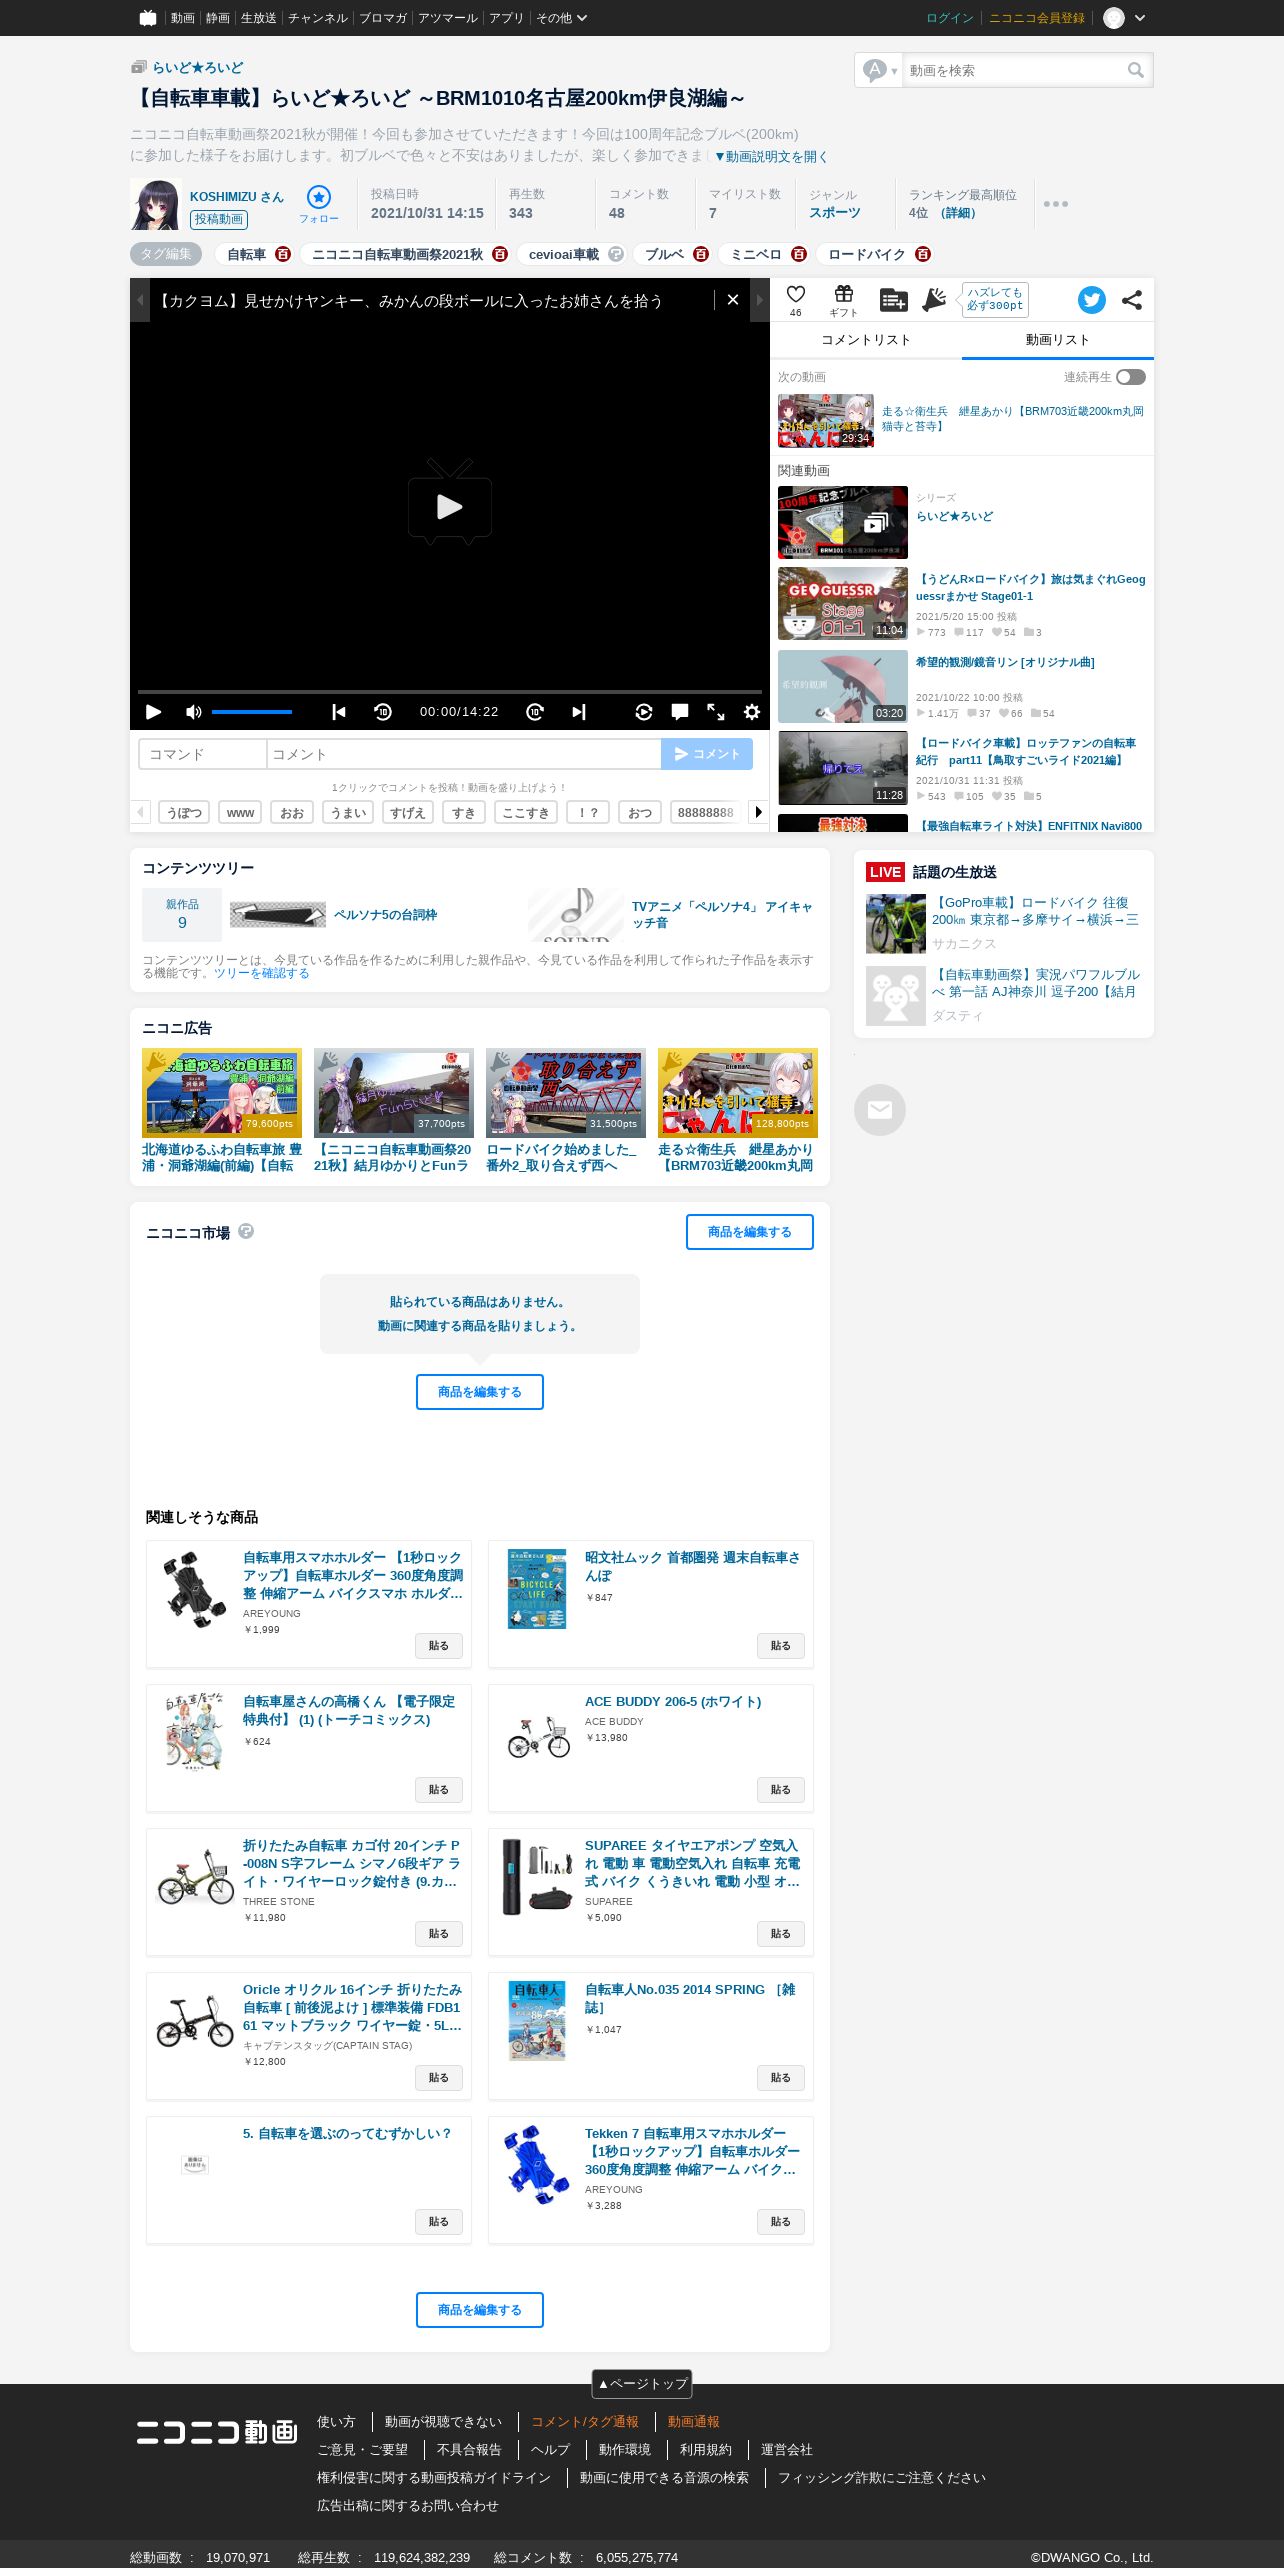Close the カクヨム banner above the player
Image resolution: width=1284 pixels, height=2568 pixels.
(733, 300)
